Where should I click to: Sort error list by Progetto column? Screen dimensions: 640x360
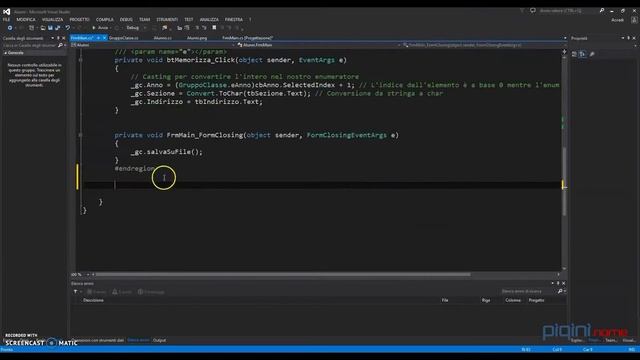[536, 300]
